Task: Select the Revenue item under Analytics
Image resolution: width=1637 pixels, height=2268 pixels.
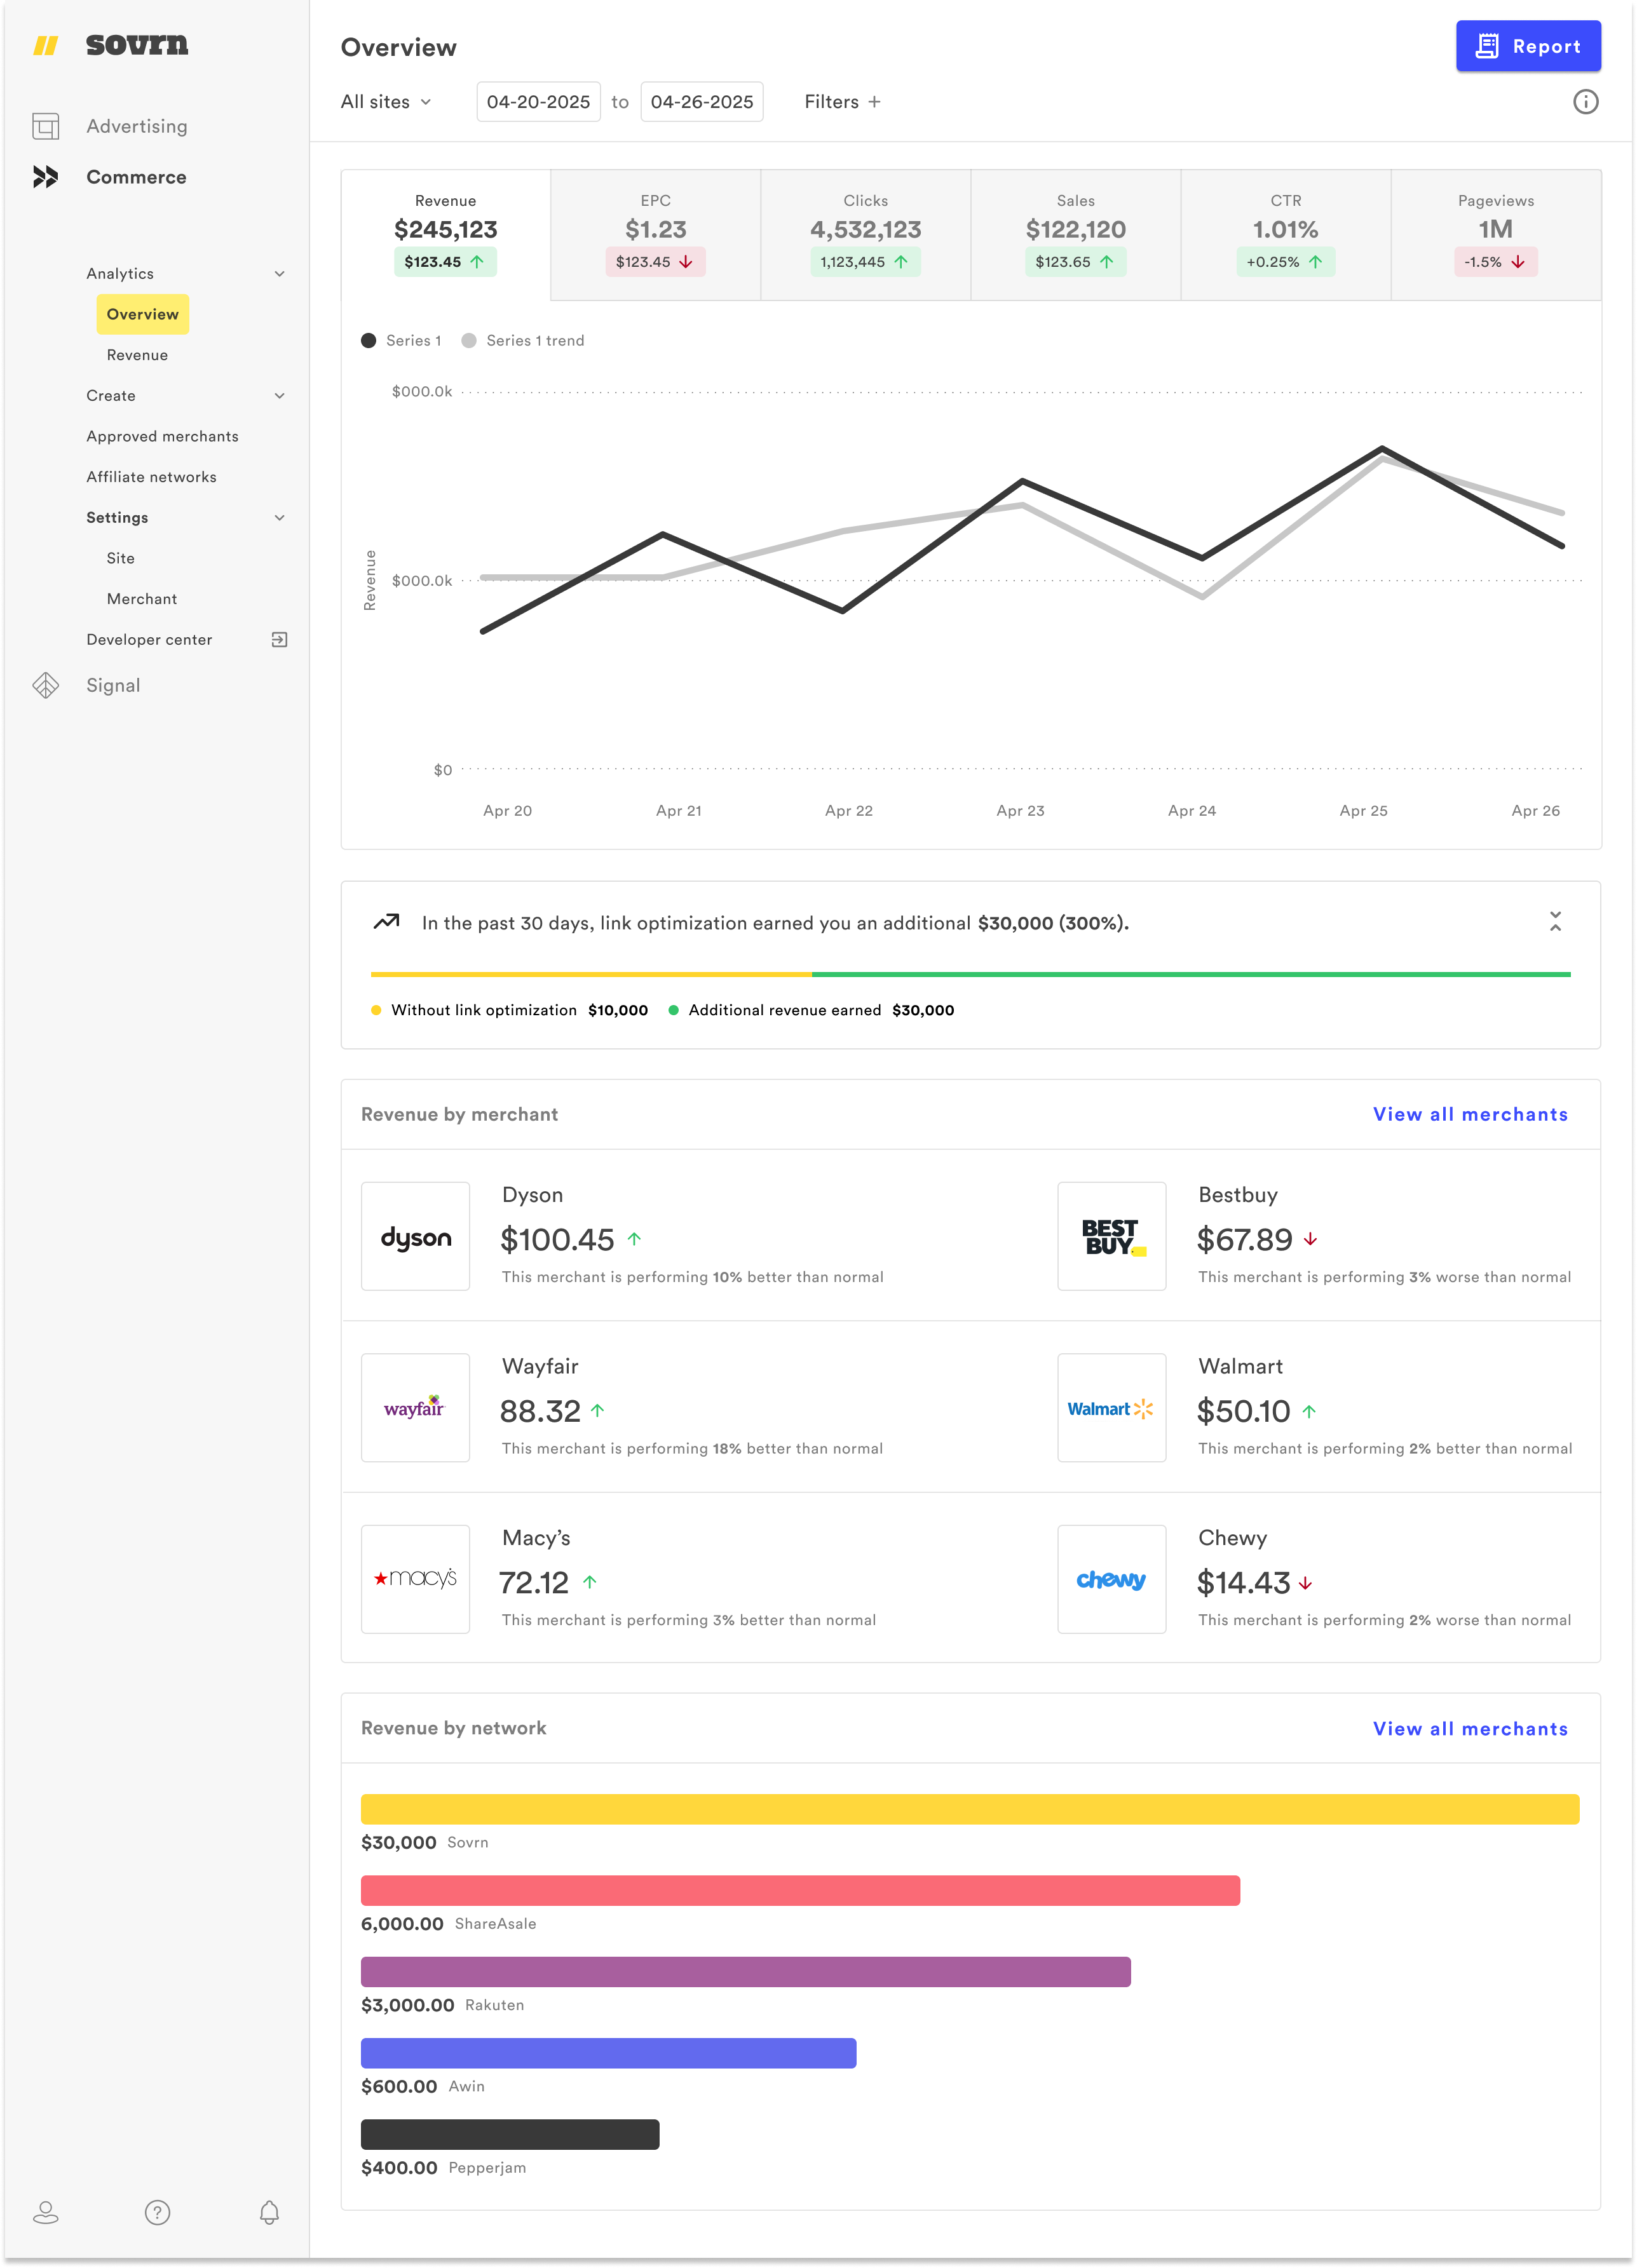Action: 137,355
